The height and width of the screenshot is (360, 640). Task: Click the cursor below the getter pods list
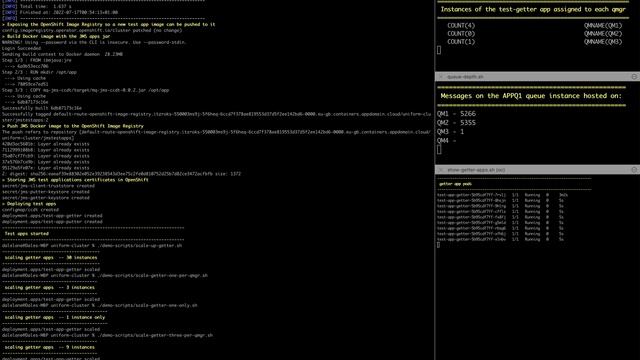tap(438, 245)
